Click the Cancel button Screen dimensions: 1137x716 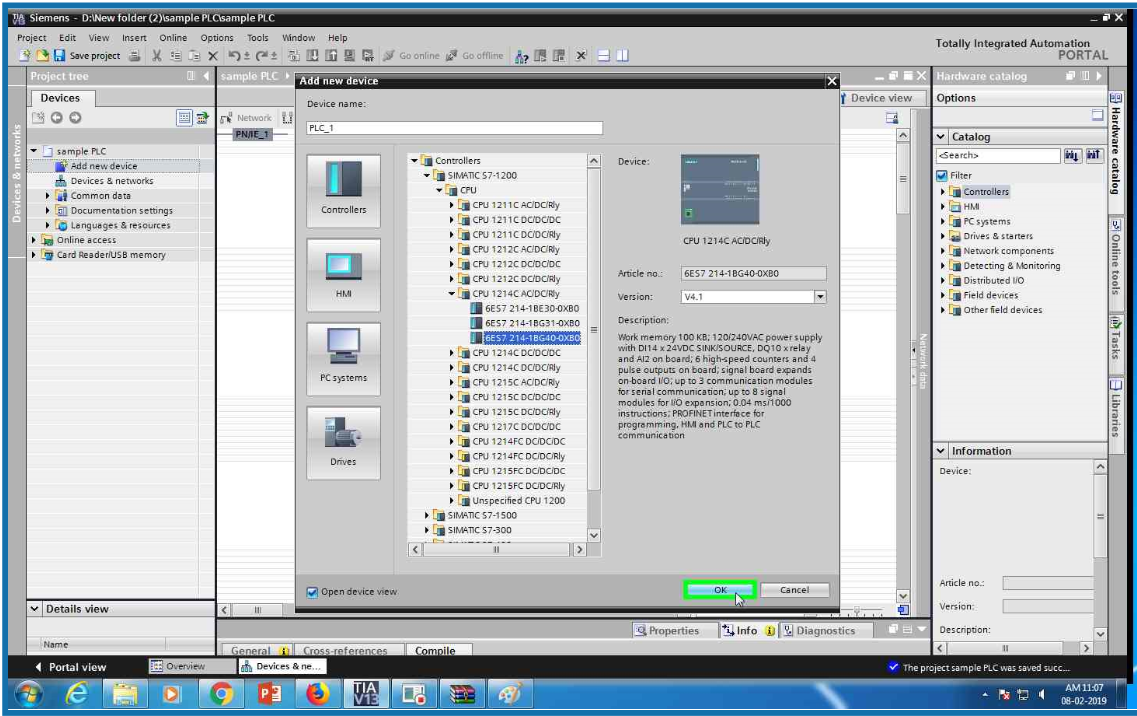click(795, 590)
